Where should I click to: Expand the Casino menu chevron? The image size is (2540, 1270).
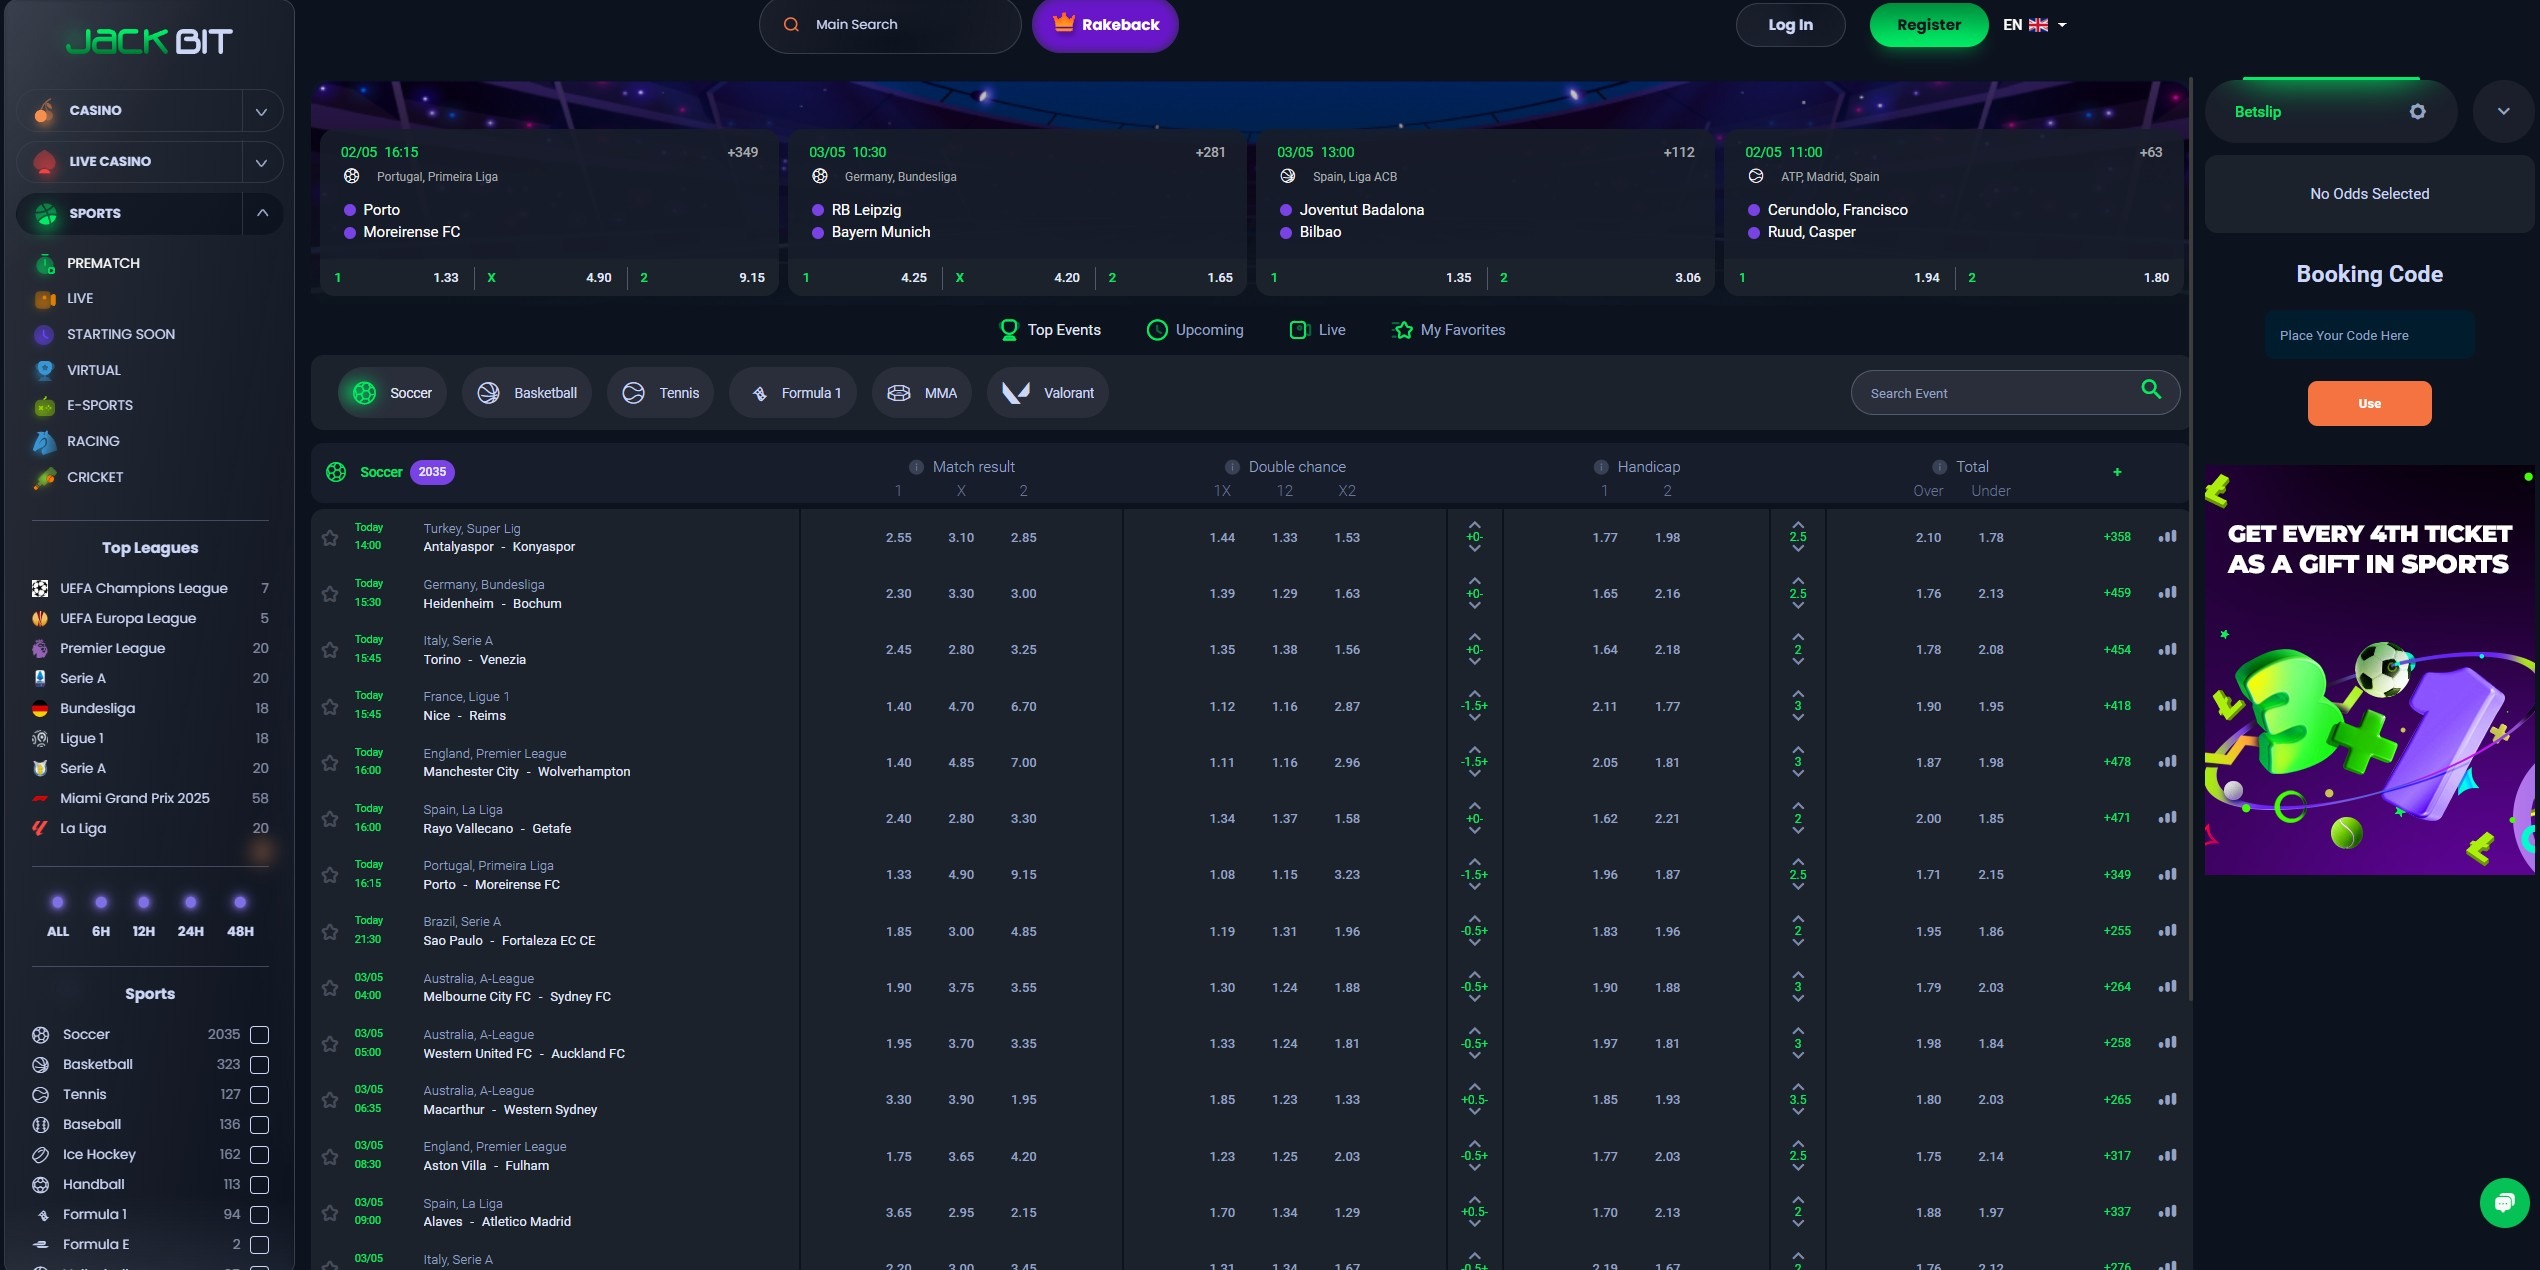pyautogui.click(x=262, y=111)
